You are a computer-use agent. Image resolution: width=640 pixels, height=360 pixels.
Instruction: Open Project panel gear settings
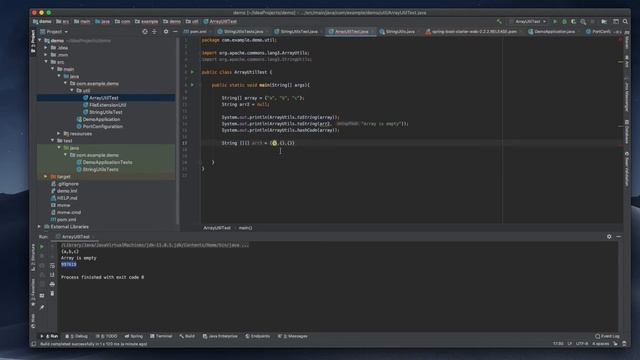[166, 31]
